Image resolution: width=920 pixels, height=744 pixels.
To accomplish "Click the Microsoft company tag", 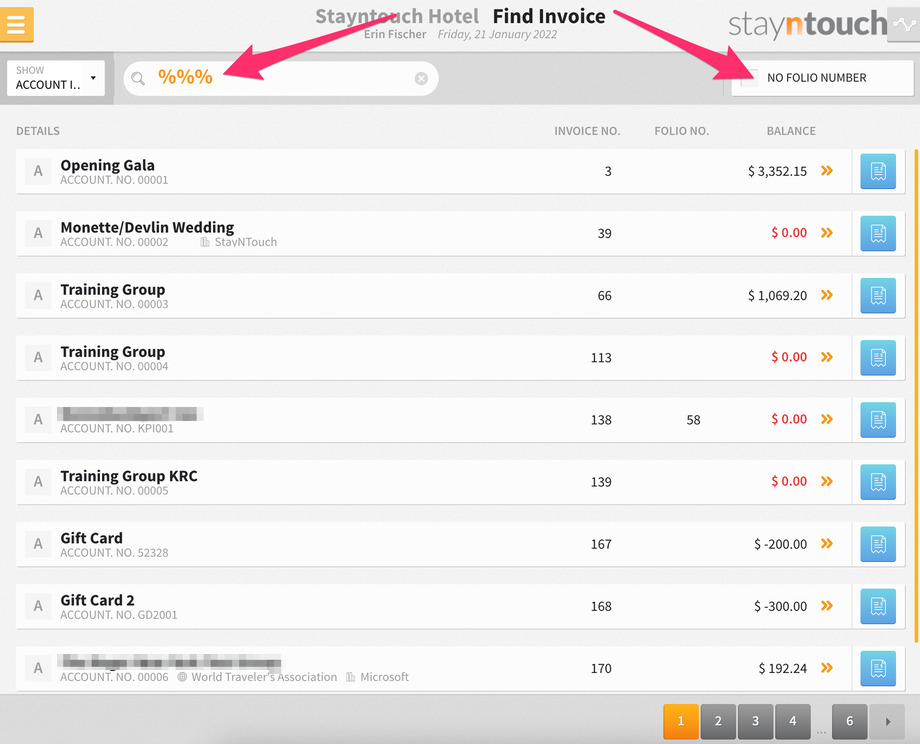I will pos(377,677).
